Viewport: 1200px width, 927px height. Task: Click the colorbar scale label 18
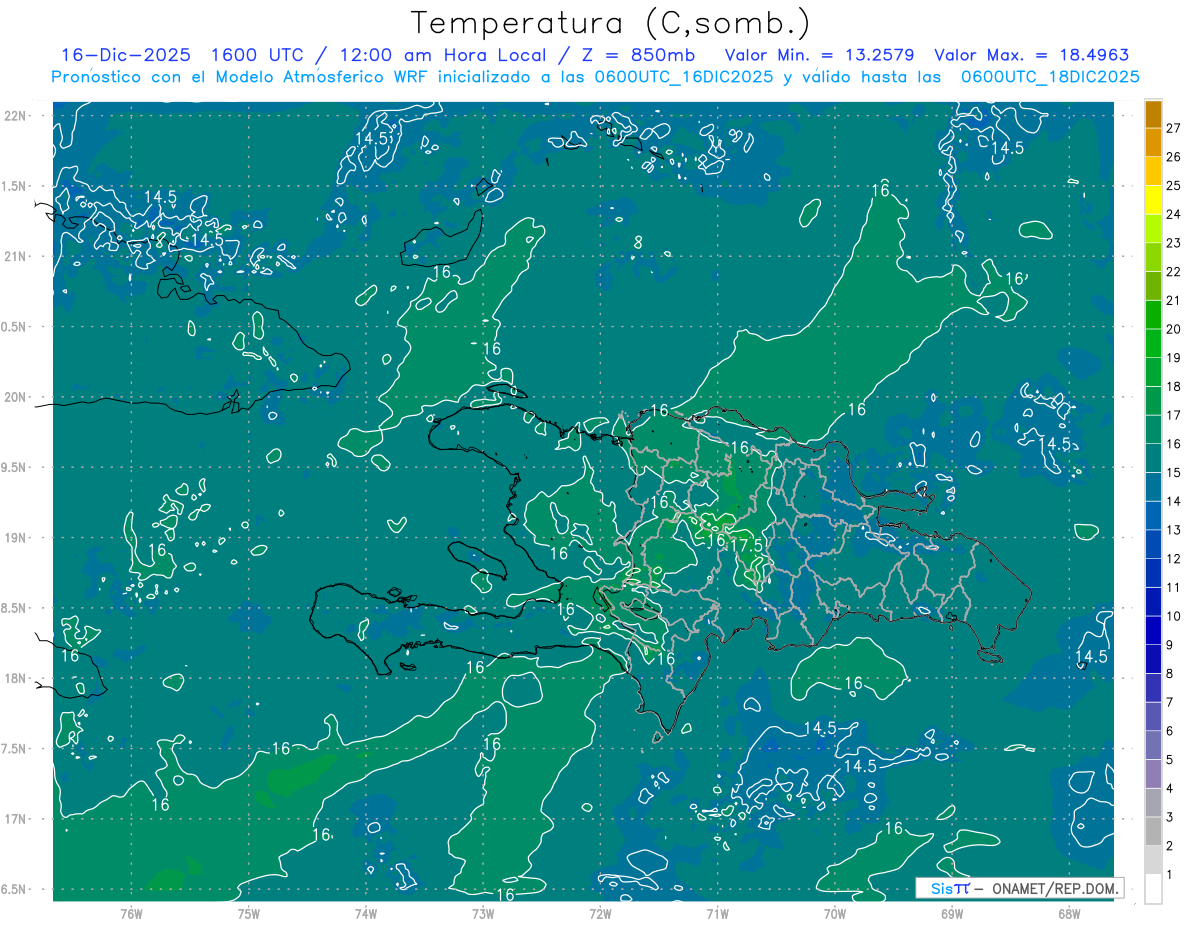coord(1174,386)
